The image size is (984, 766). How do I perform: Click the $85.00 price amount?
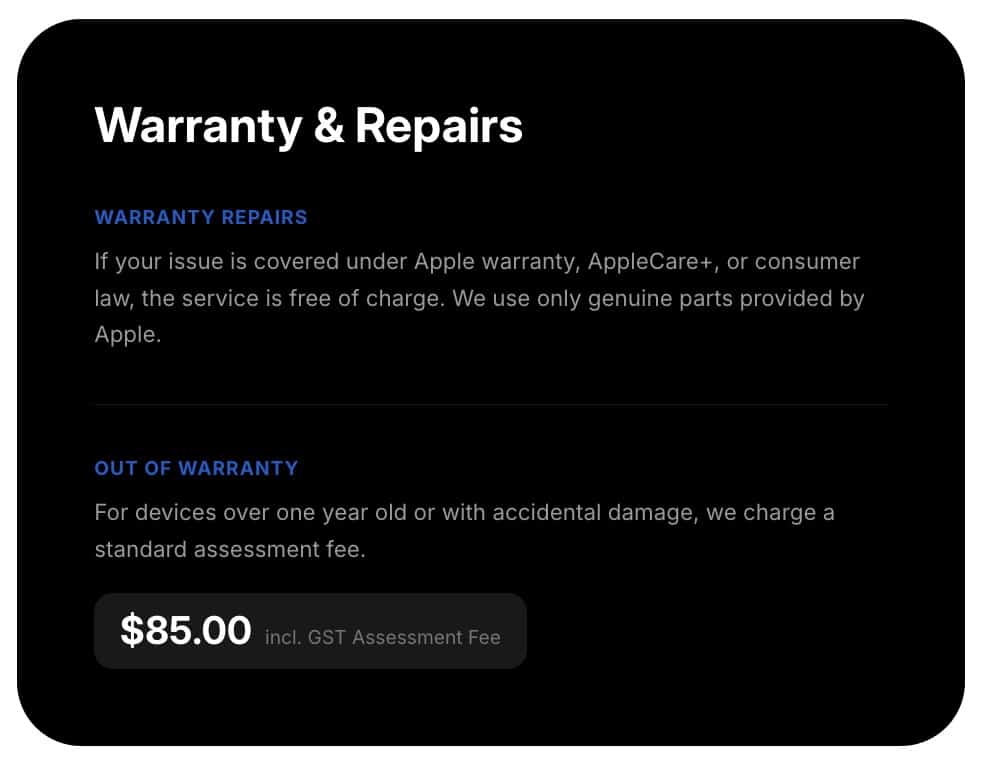pos(186,631)
